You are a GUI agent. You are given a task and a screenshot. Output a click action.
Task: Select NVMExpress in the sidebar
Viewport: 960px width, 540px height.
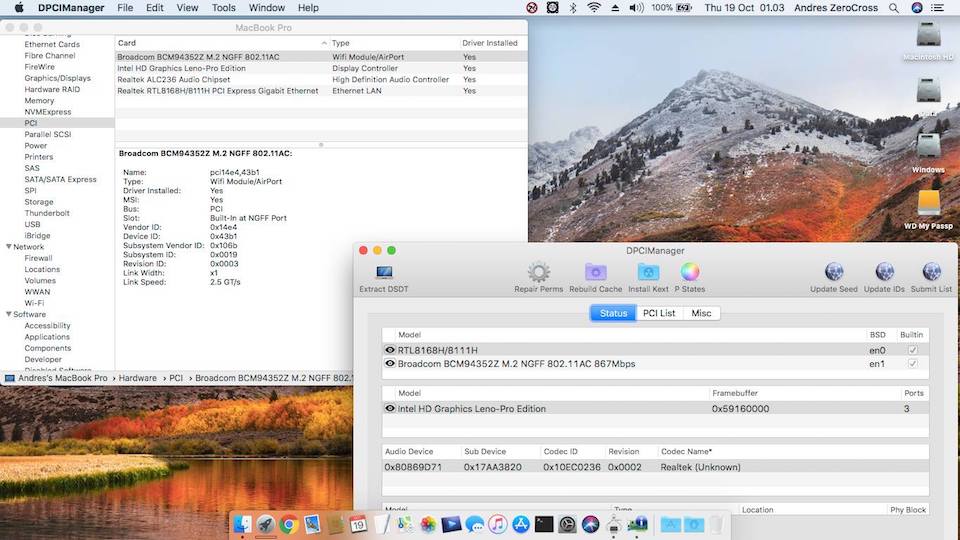[x=48, y=112]
